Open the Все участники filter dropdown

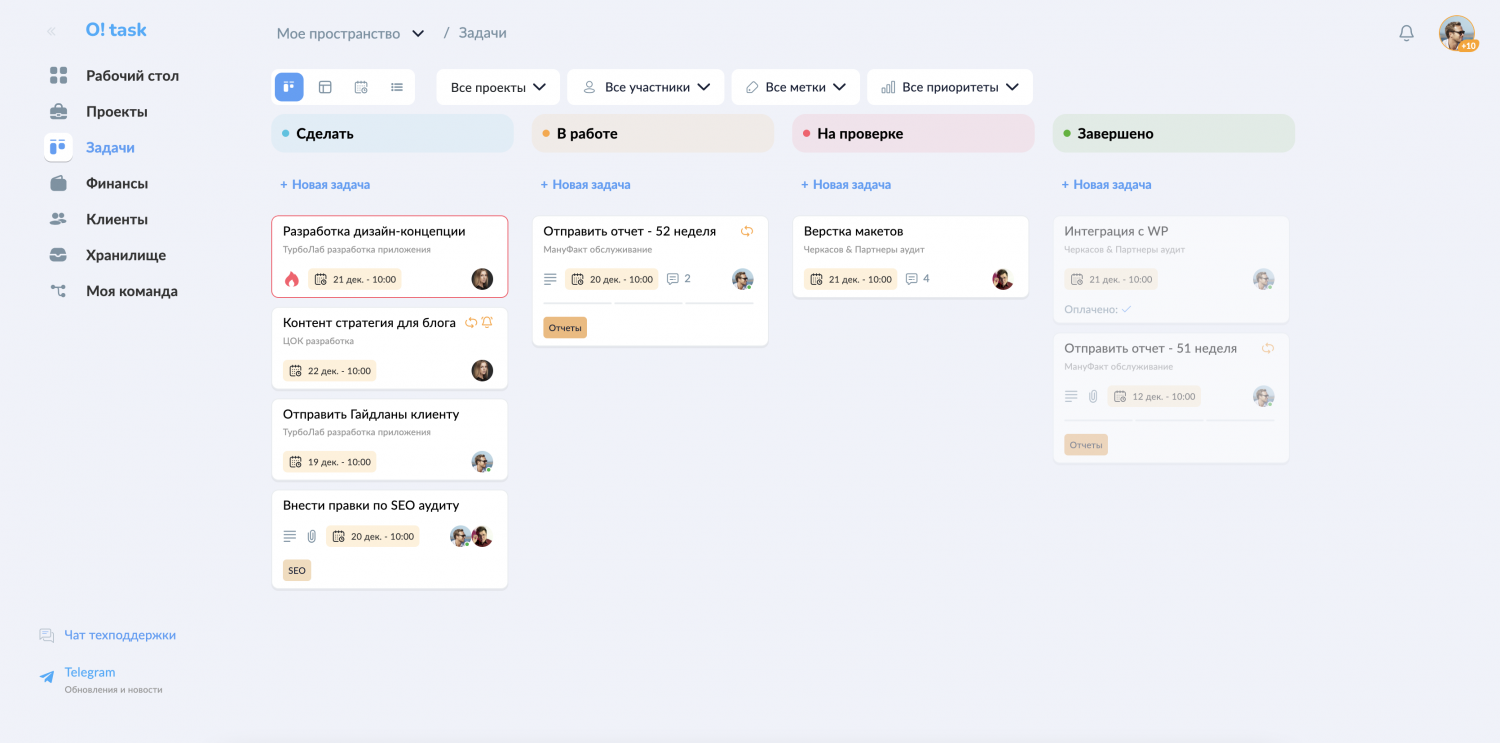[646, 87]
